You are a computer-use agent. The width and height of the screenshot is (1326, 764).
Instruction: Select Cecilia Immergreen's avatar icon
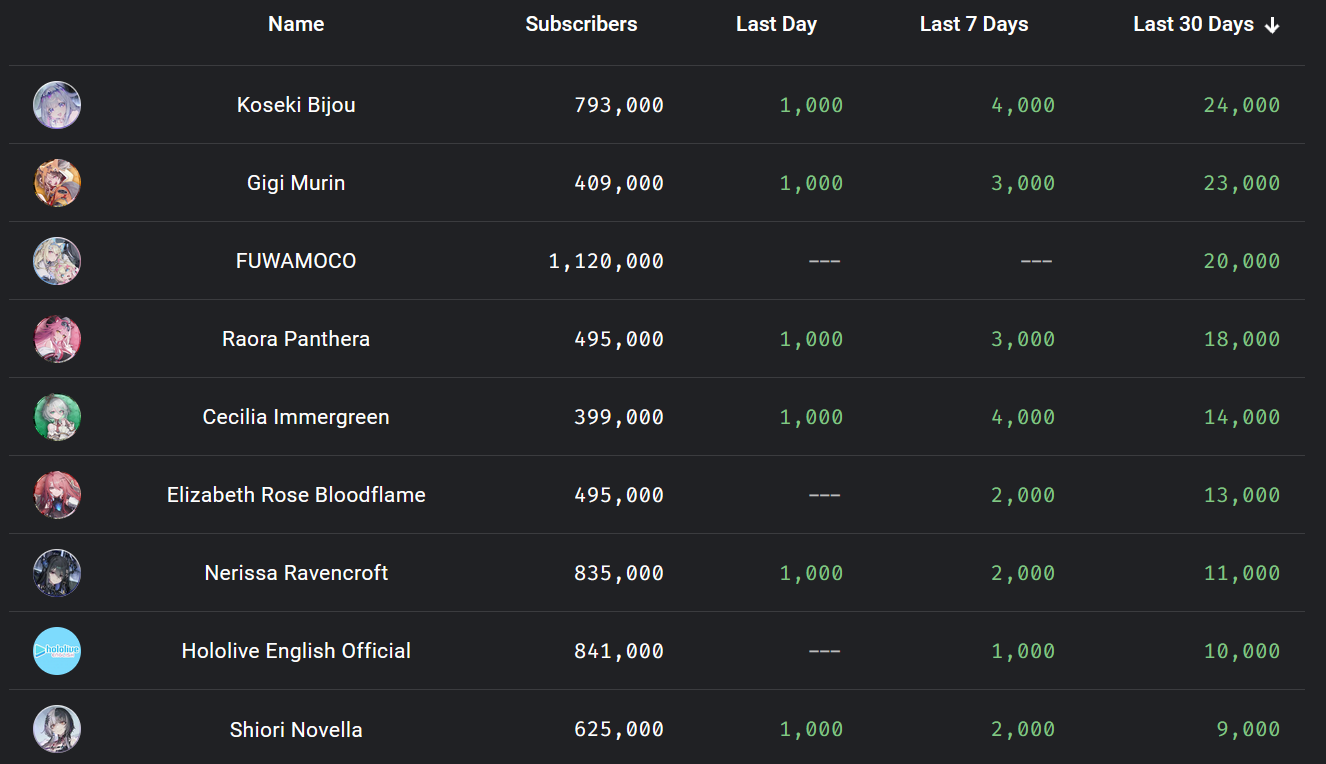57,417
